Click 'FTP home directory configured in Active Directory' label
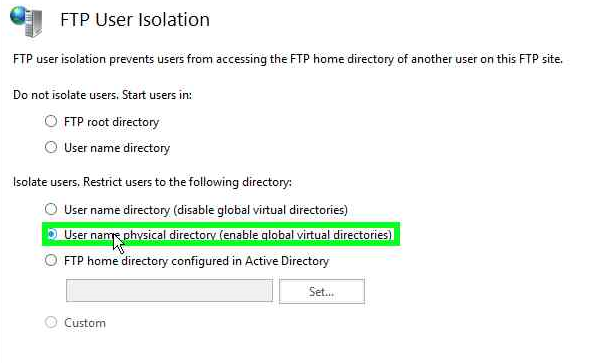Image resolution: width=592 pixels, height=363 pixels. tap(196, 261)
